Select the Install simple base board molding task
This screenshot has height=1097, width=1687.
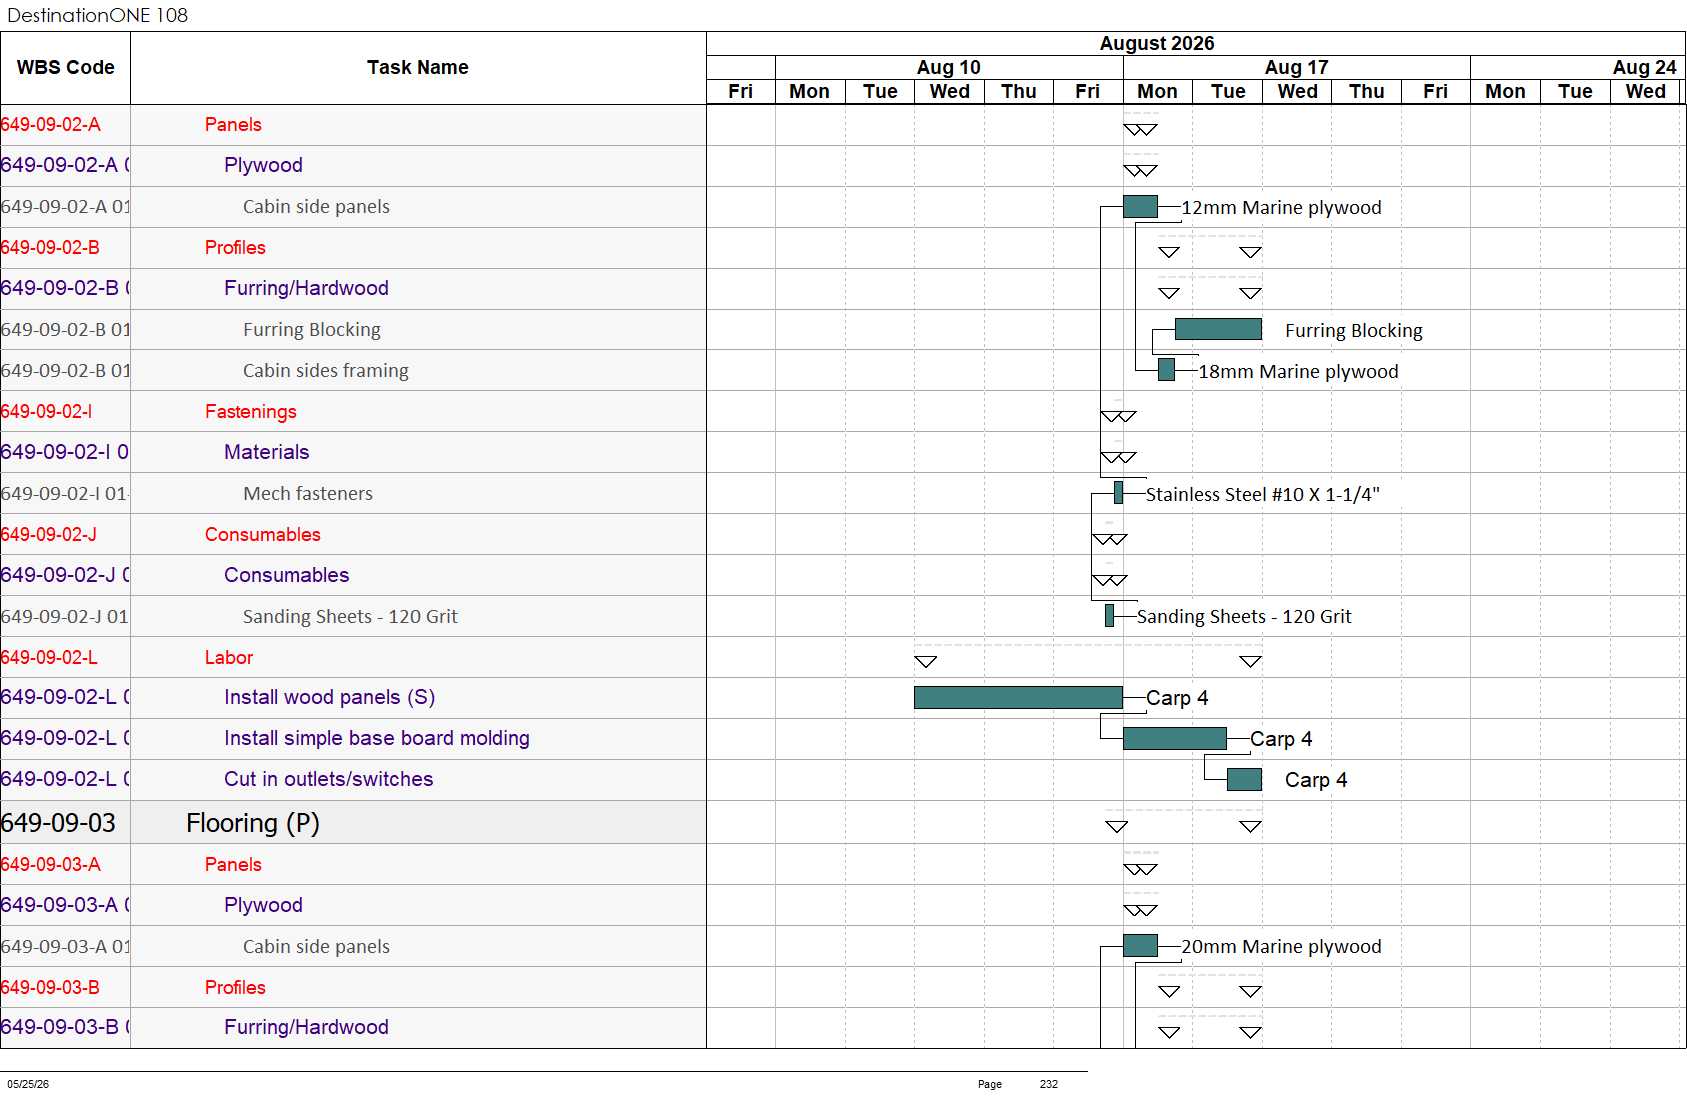(377, 738)
